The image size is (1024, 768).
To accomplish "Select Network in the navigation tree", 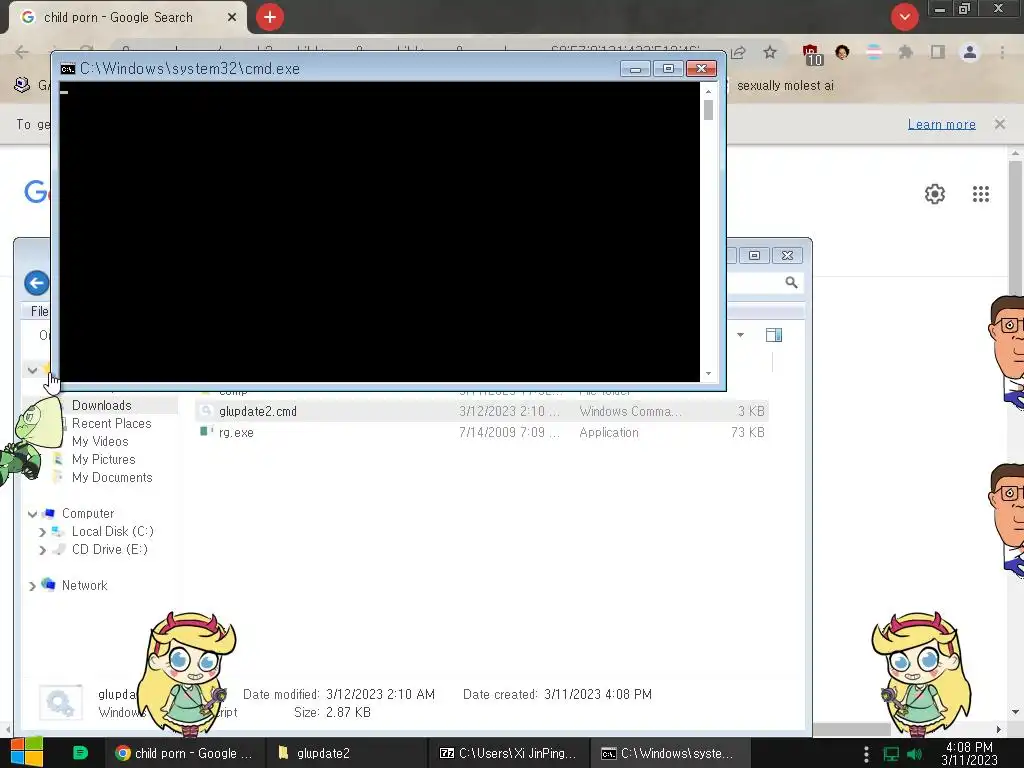I will pos(84,585).
